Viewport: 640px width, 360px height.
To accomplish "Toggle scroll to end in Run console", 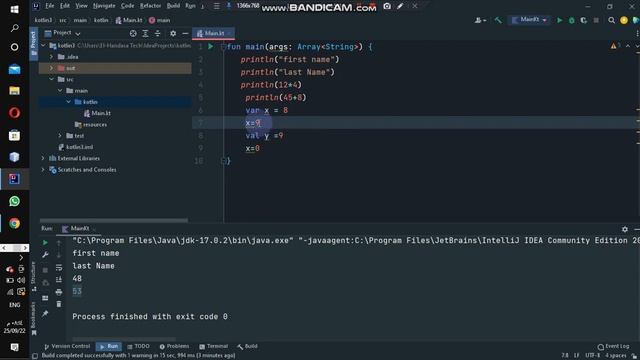I will (59, 280).
